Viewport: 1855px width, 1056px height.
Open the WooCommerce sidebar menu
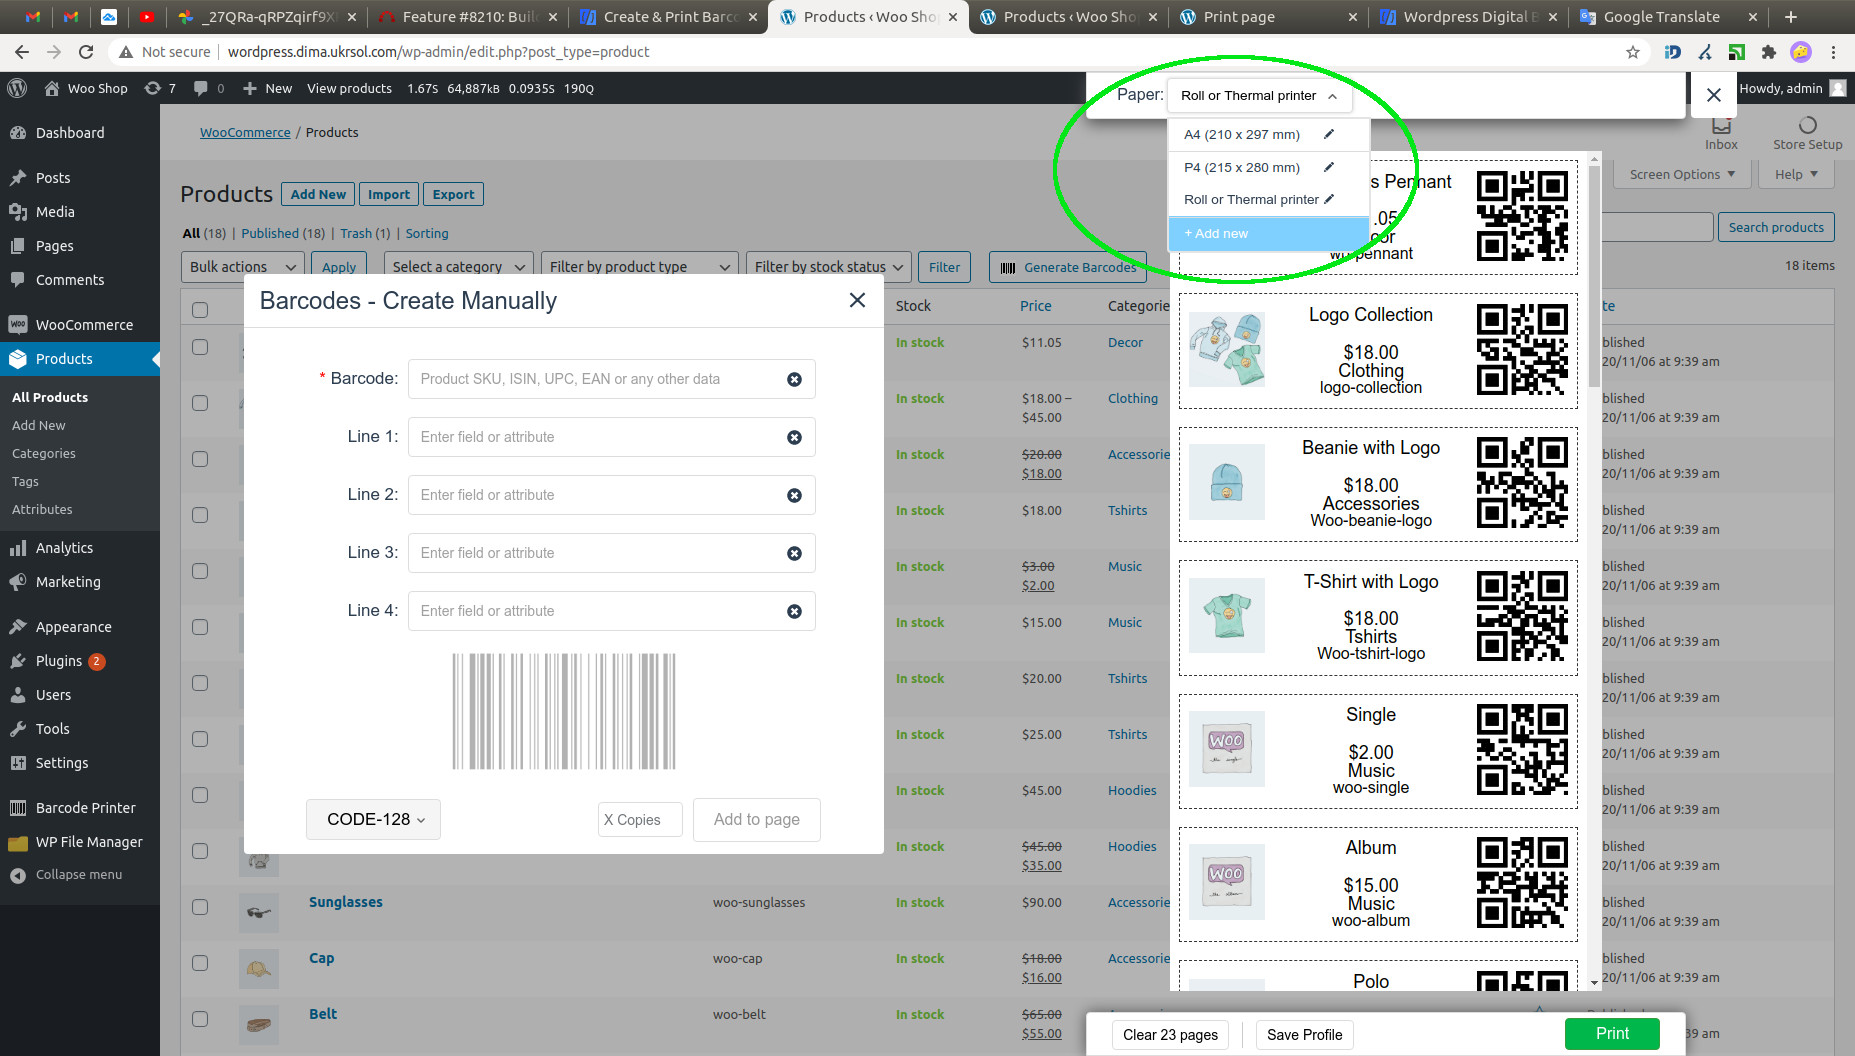80,325
